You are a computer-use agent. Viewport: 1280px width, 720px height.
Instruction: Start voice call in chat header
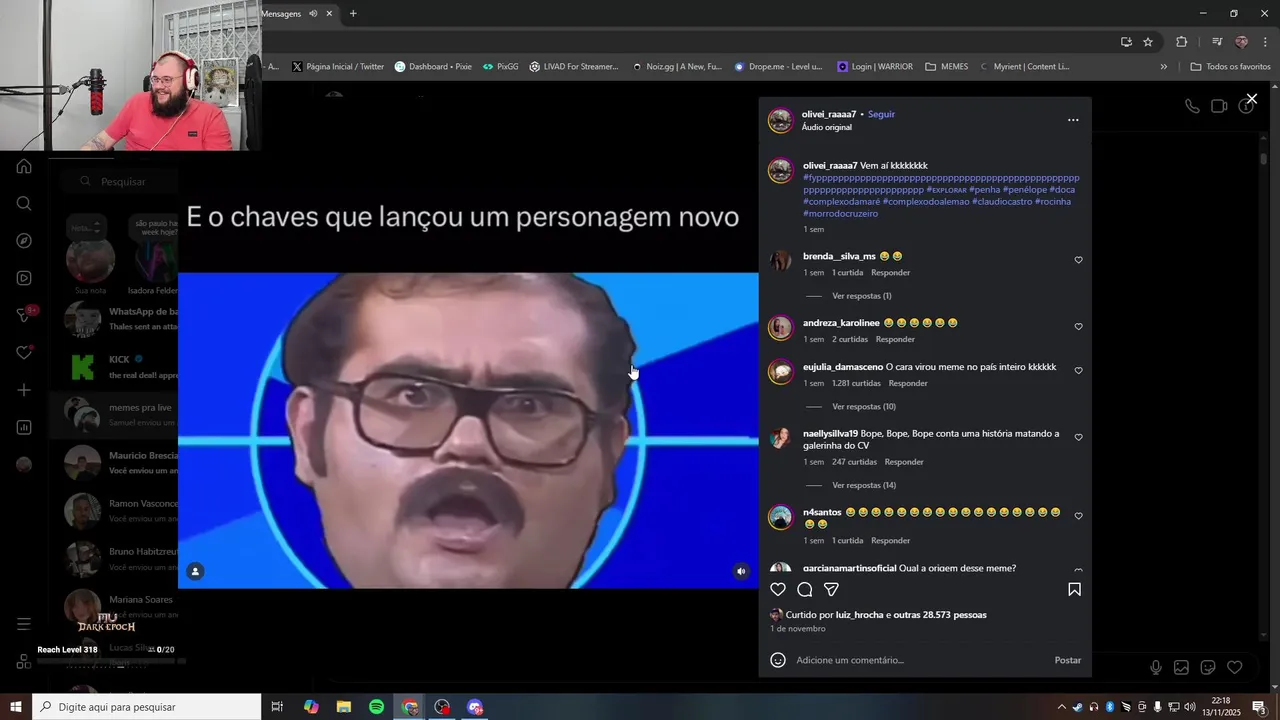click(1192, 106)
